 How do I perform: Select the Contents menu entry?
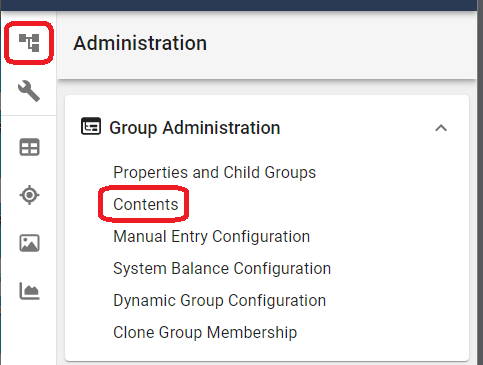tap(146, 204)
